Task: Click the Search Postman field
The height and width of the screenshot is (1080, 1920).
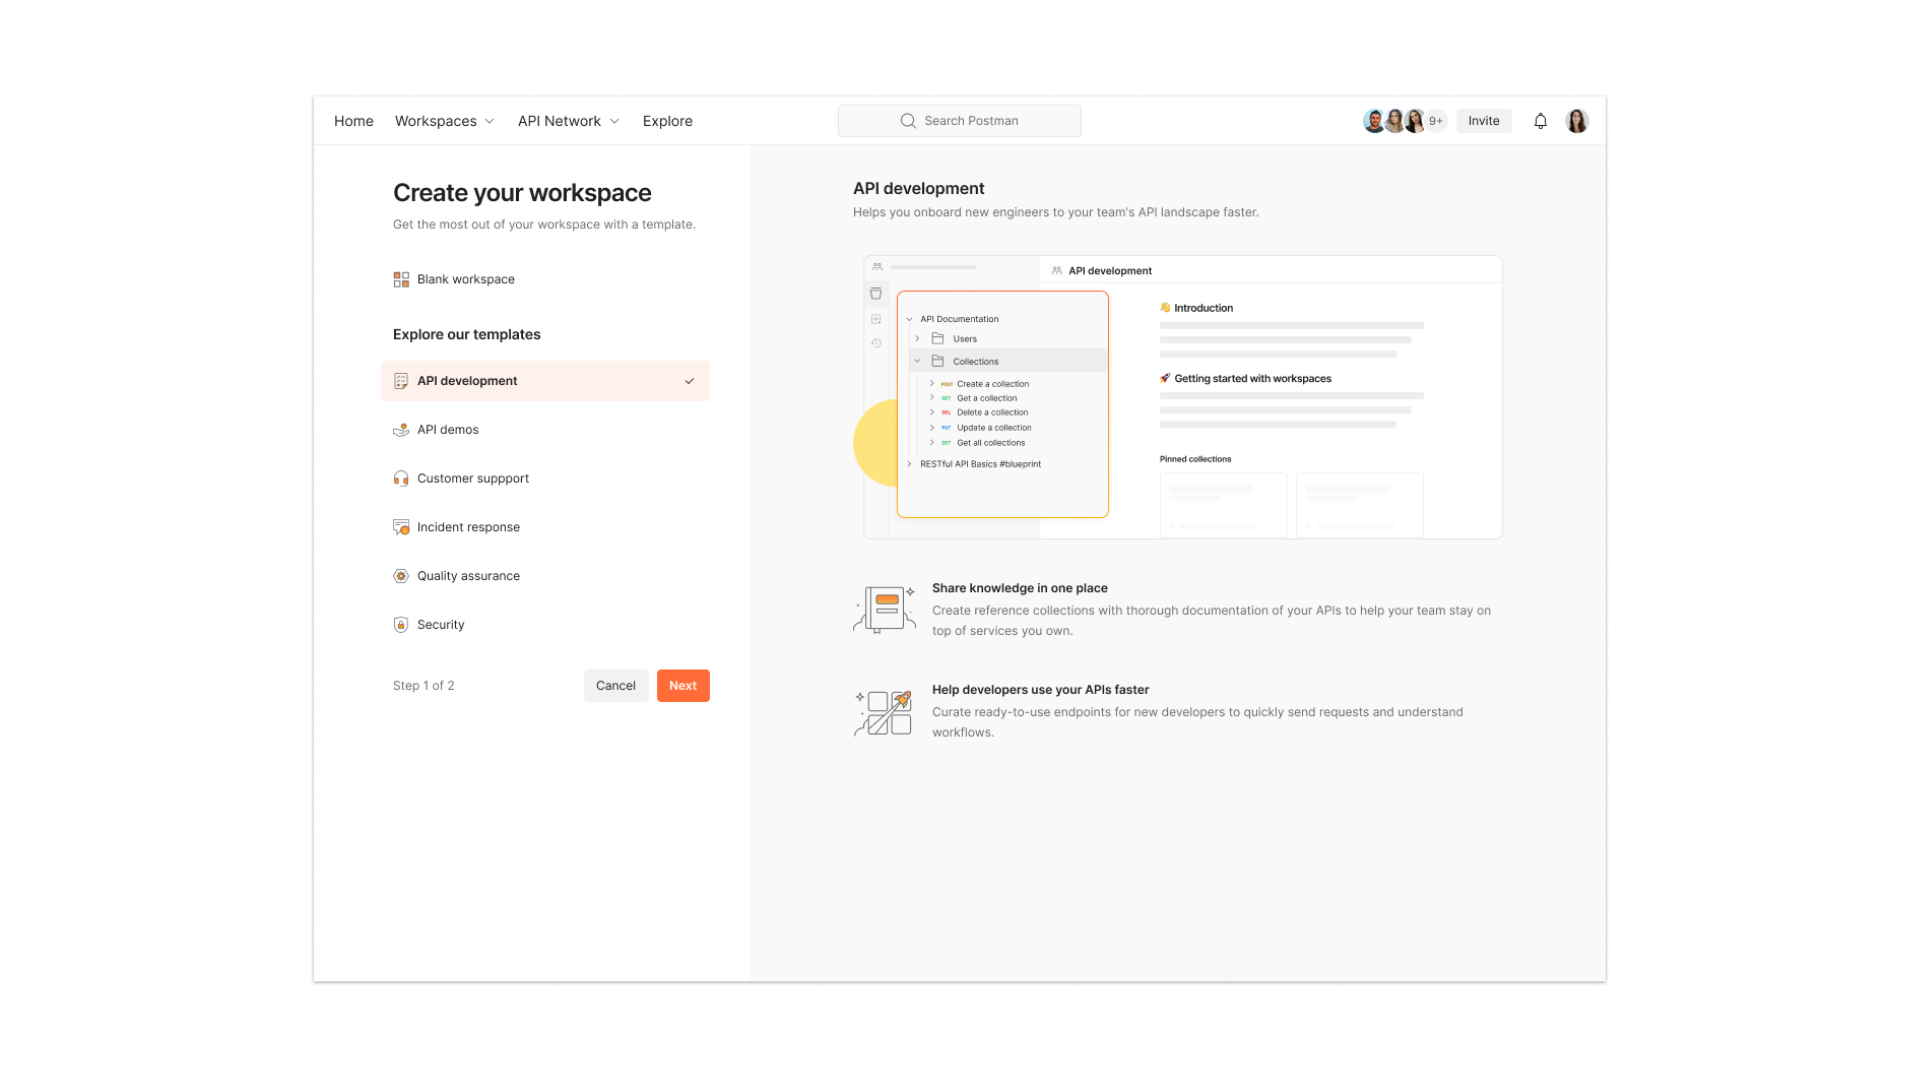Action: (959, 121)
